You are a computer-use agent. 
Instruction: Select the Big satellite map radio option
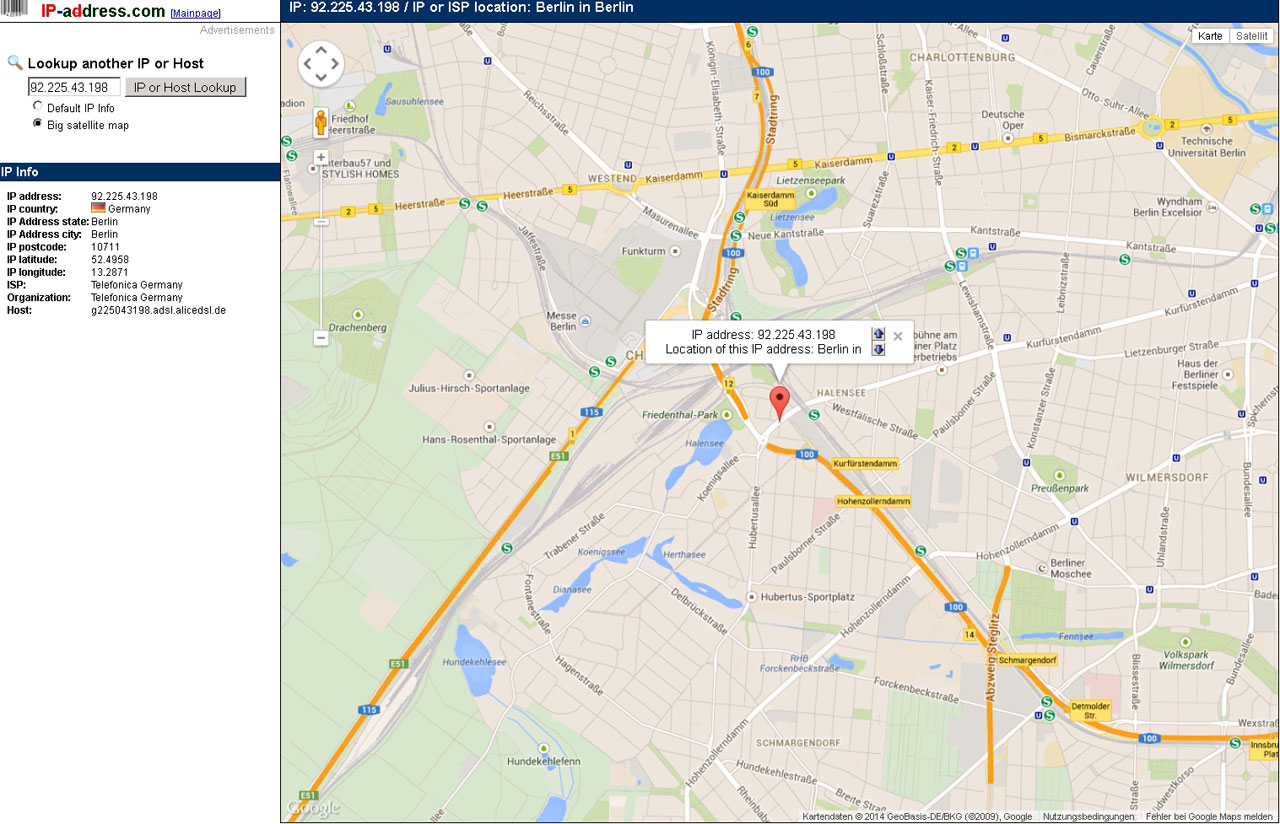click(x=38, y=123)
